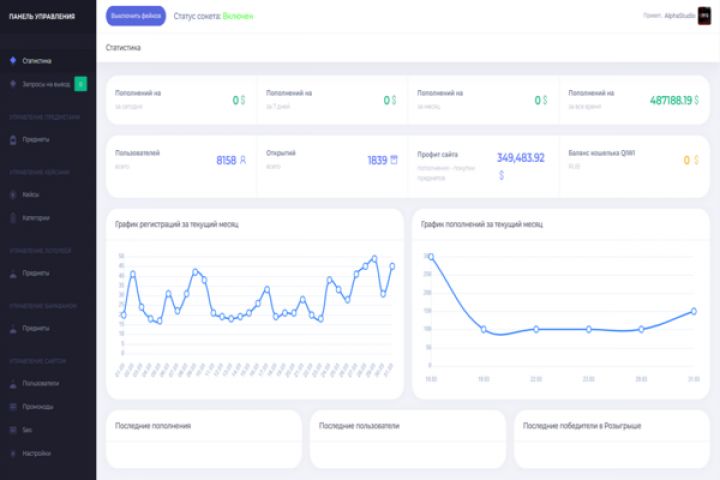Click the green counter badge on Запросы на вывод
Viewport: 720px width, 480px height.
point(81,84)
